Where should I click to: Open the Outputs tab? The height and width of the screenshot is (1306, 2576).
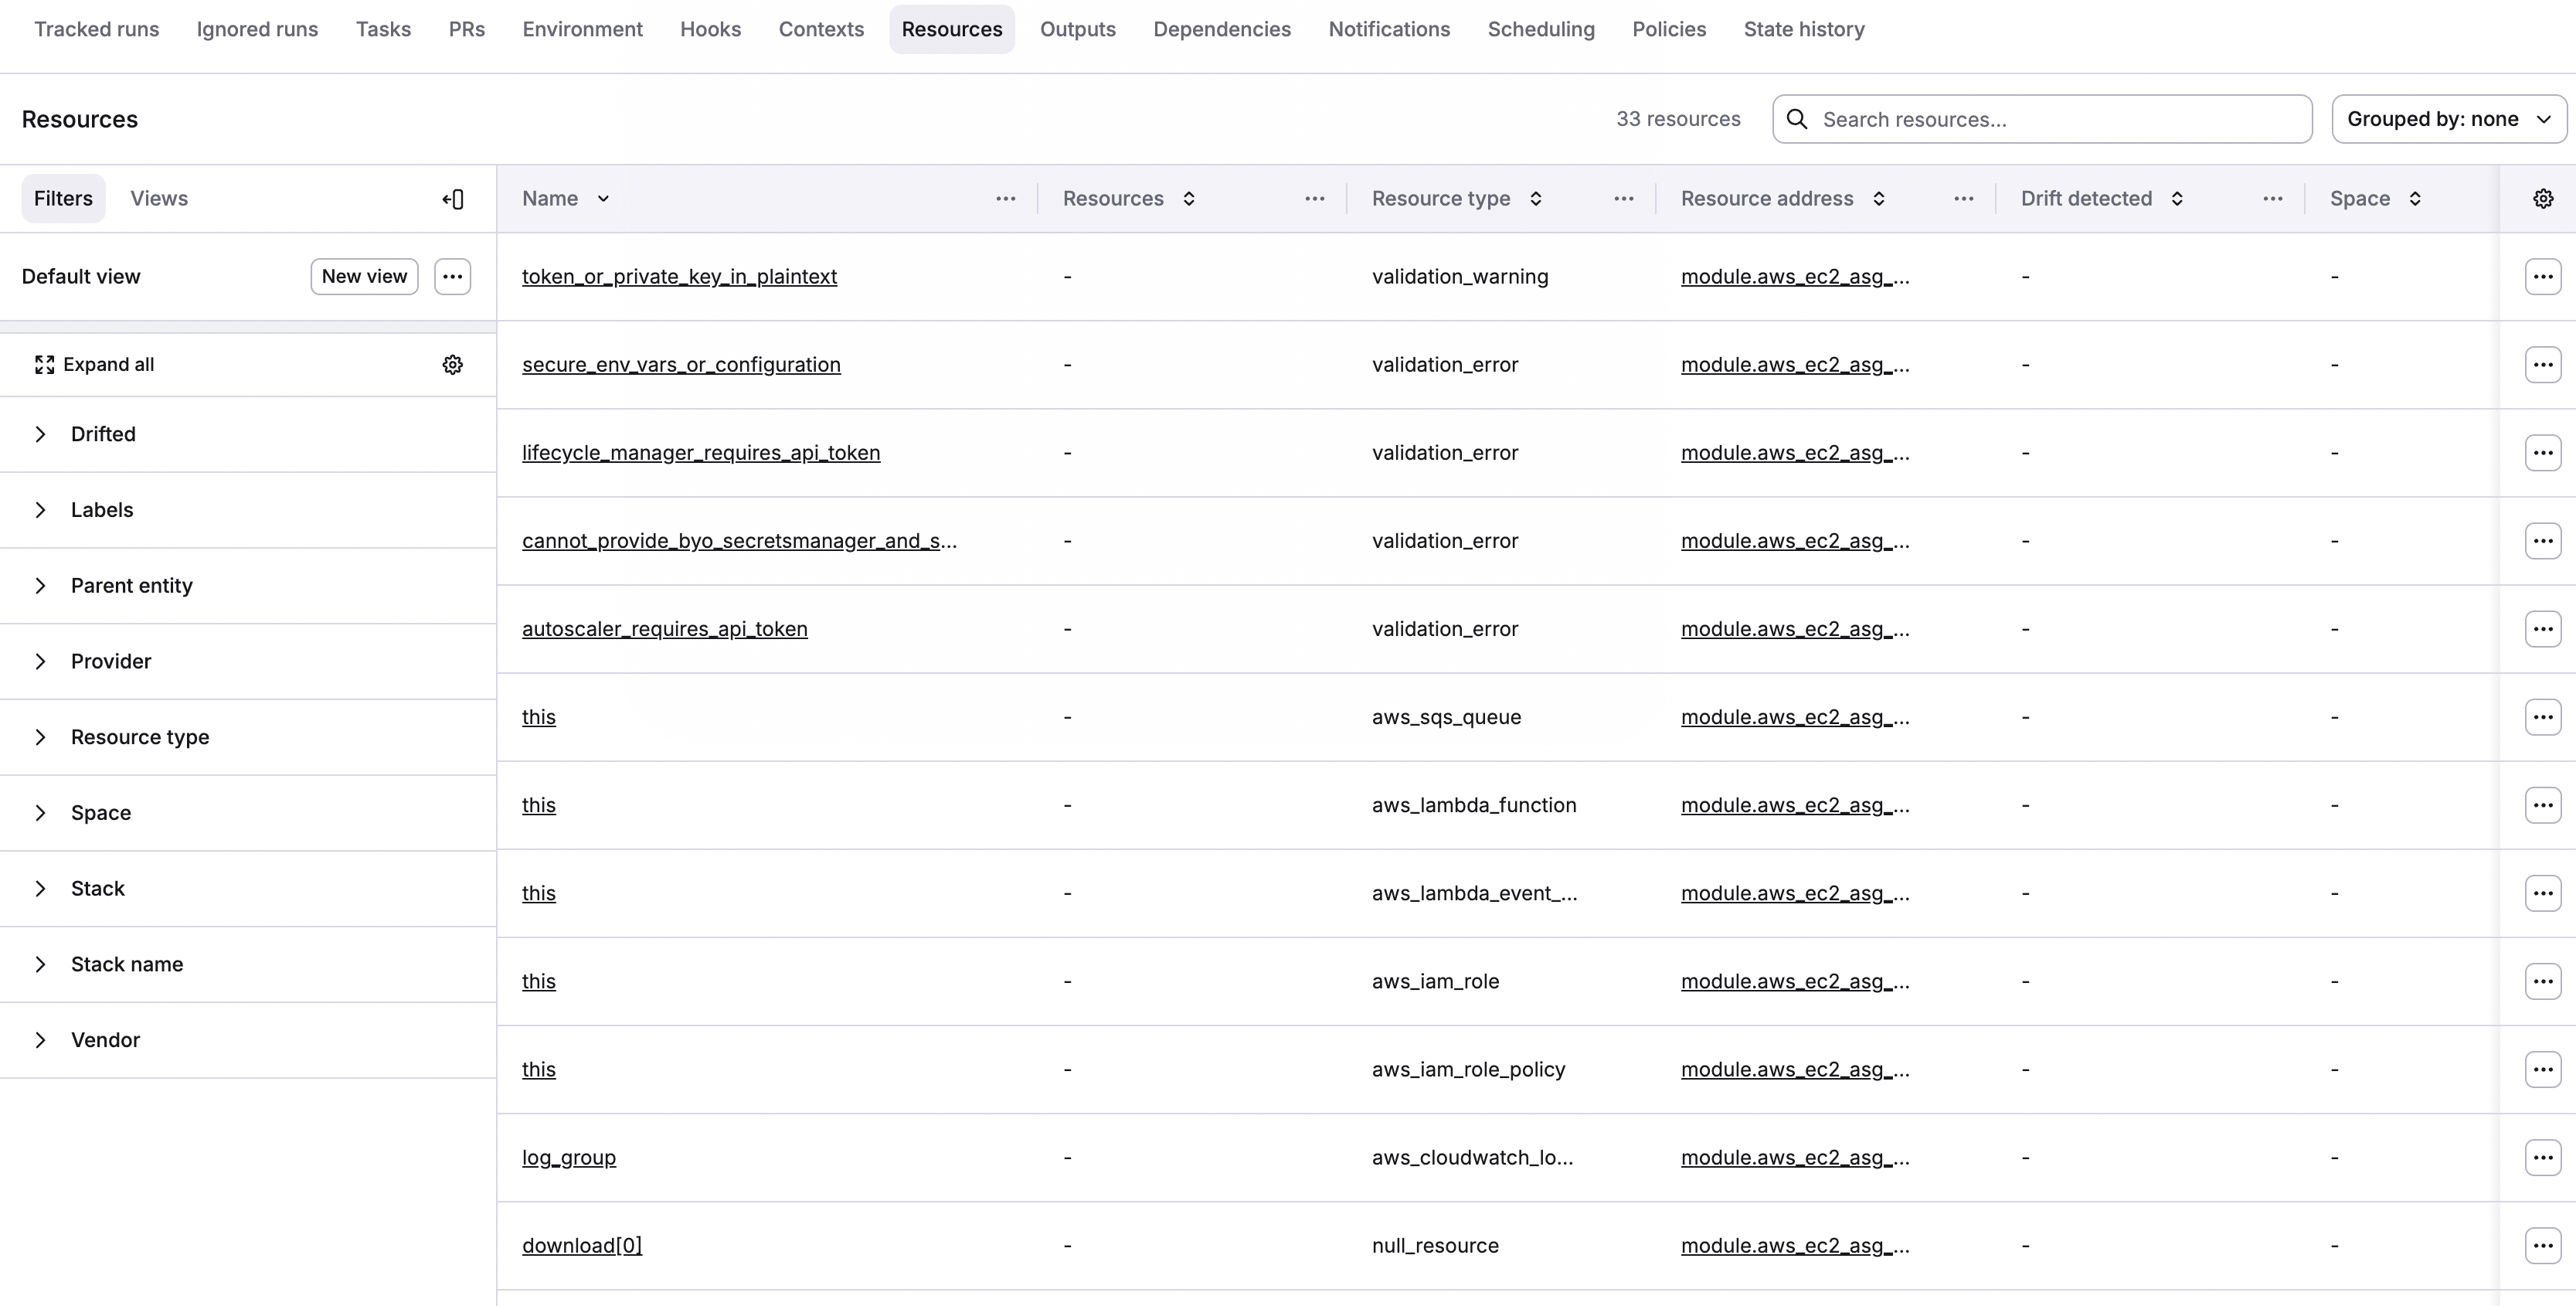click(x=1078, y=29)
